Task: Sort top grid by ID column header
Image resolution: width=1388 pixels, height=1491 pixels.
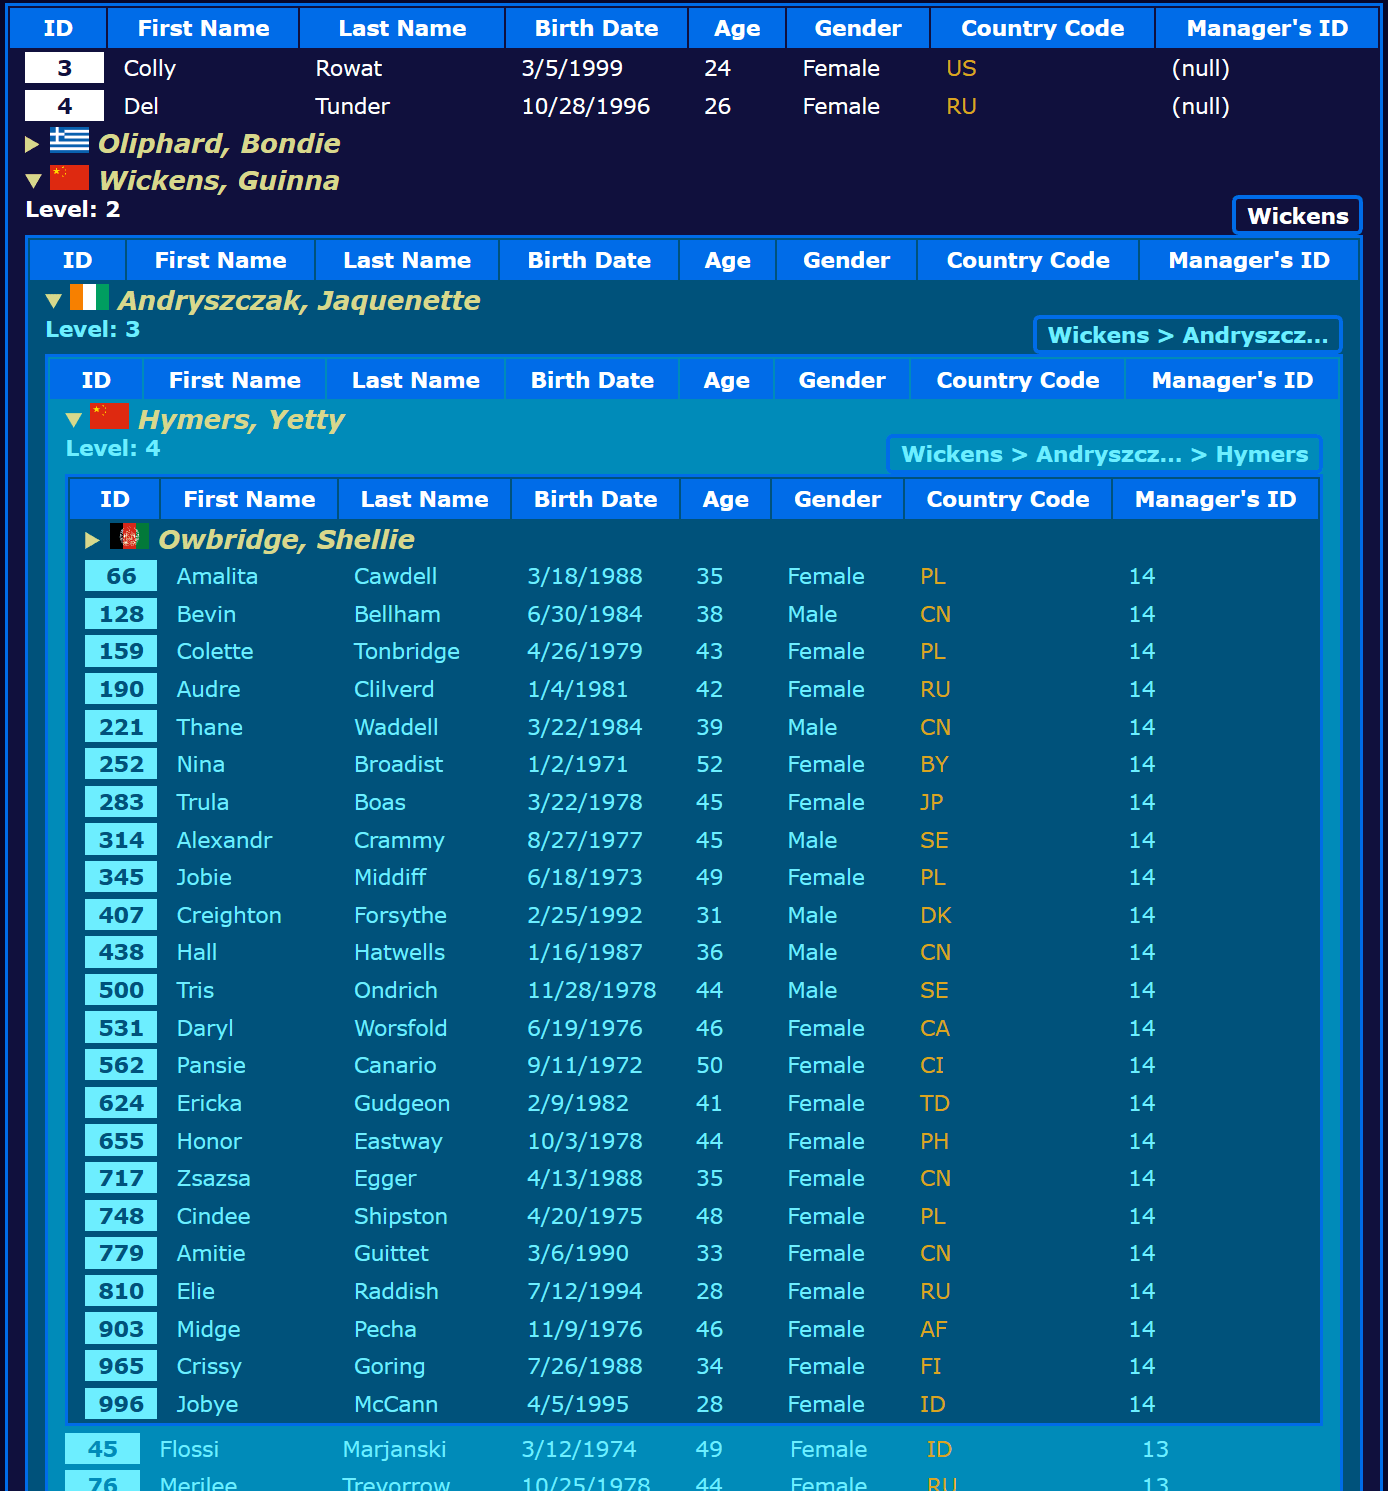Action: tap(58, 28)
